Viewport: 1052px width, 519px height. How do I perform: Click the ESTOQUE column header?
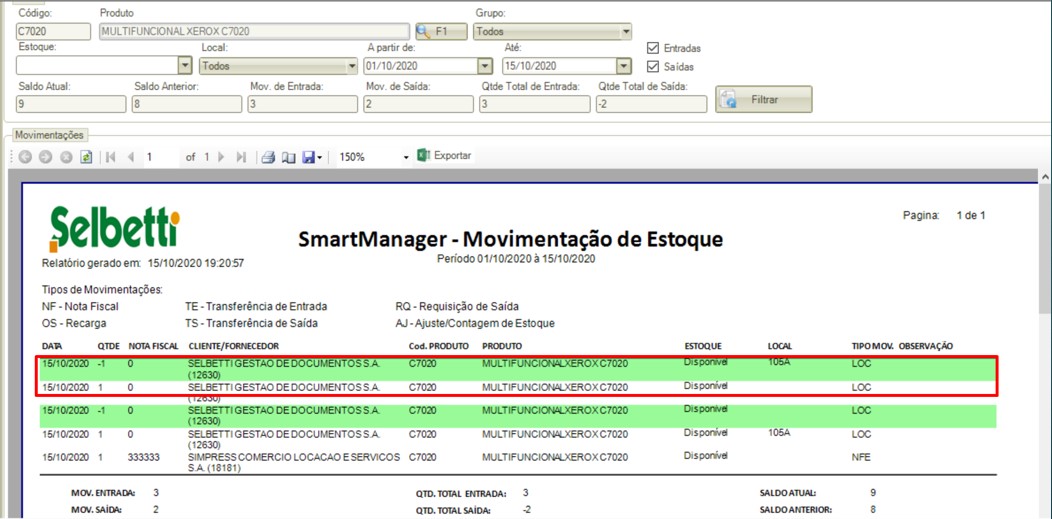coord(702,346)
